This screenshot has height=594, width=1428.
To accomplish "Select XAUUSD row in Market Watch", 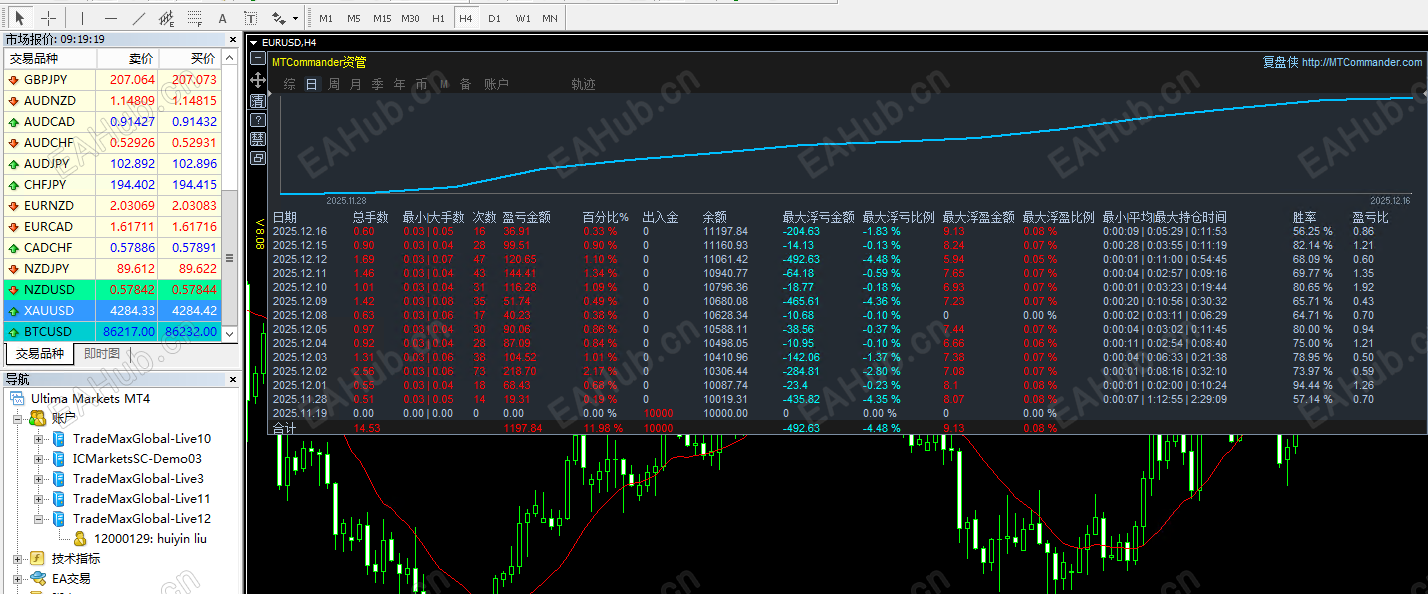I will (x=111, y=310).
